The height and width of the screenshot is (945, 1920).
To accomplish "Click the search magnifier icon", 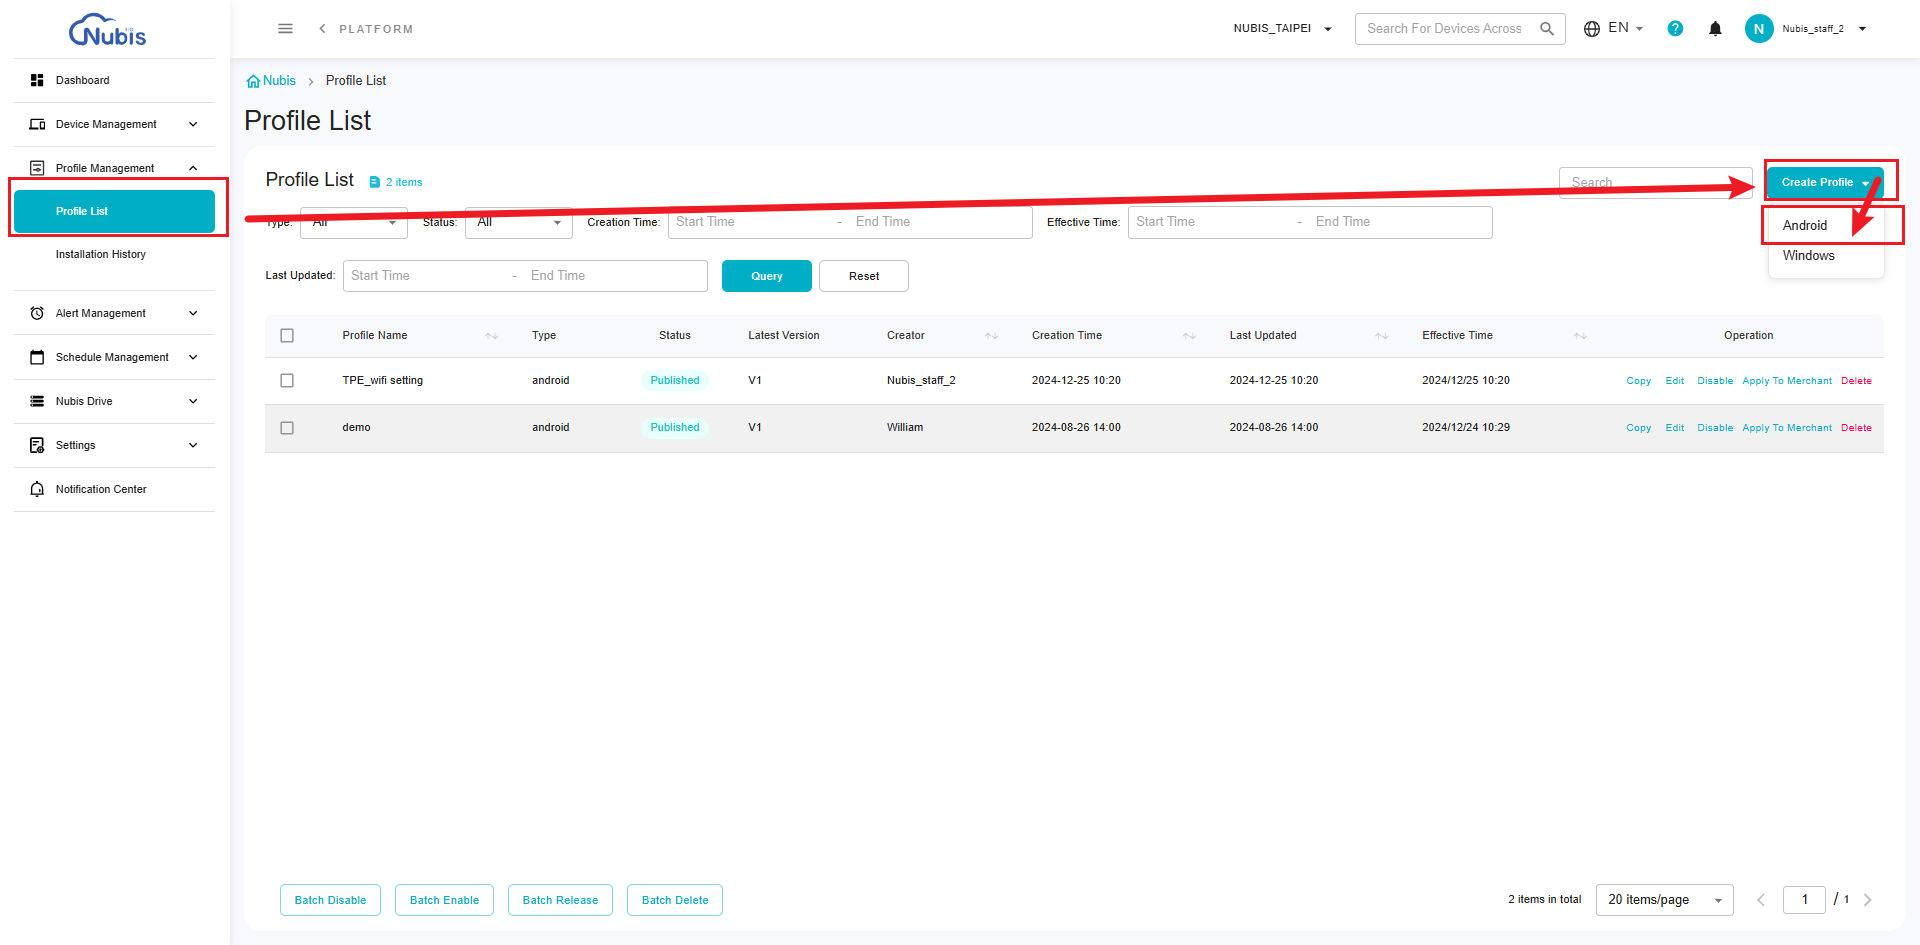I will click(x=1547, y=29).
